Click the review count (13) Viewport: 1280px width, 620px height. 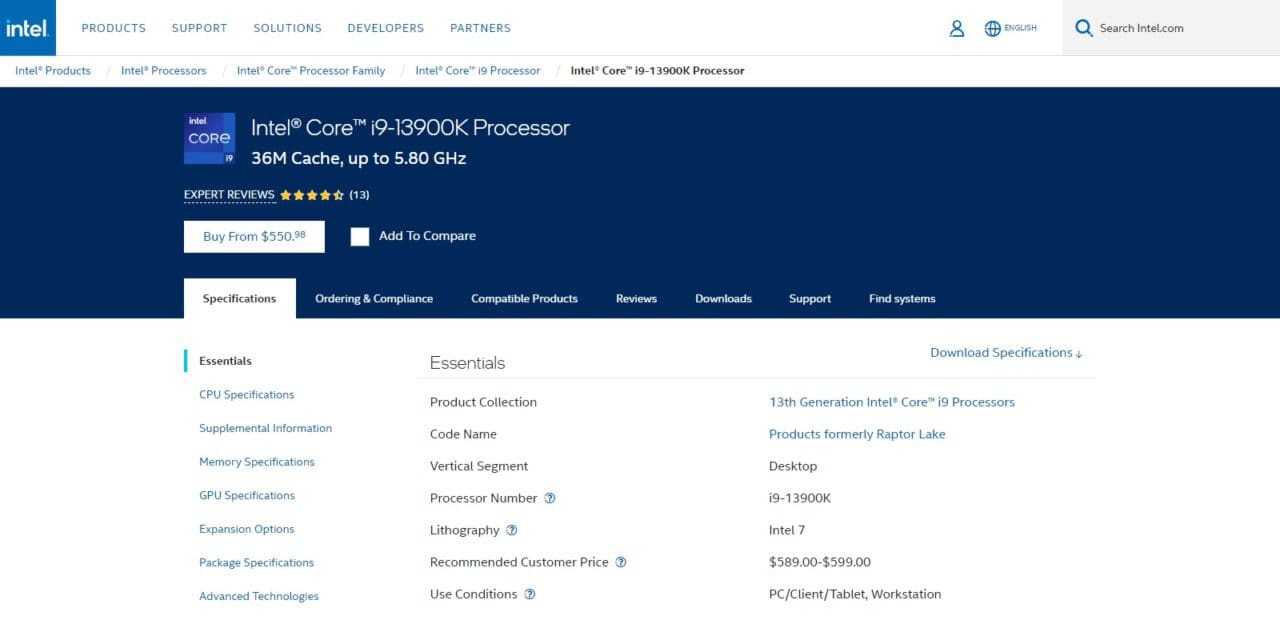(x=359, y=195)
